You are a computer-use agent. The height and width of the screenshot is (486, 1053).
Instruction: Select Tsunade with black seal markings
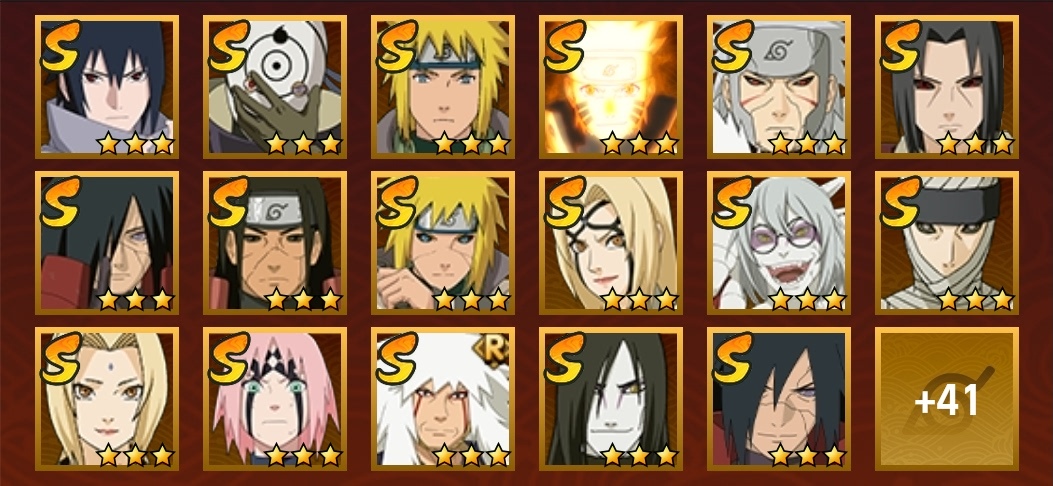[x=610, y=243]
